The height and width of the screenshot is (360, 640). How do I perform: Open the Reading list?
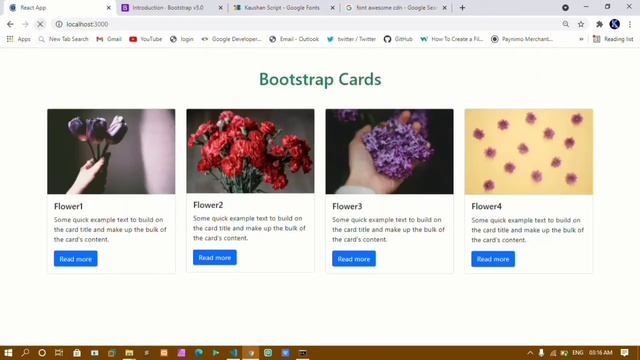click(x=613, y=39)
